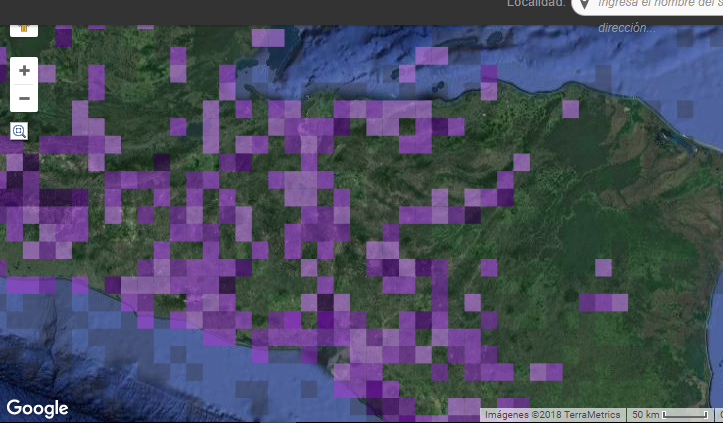Activate the magnifier zoom-to-area tool
The height and width of the screenshot is (423, 723).
(x=19, y=131)
